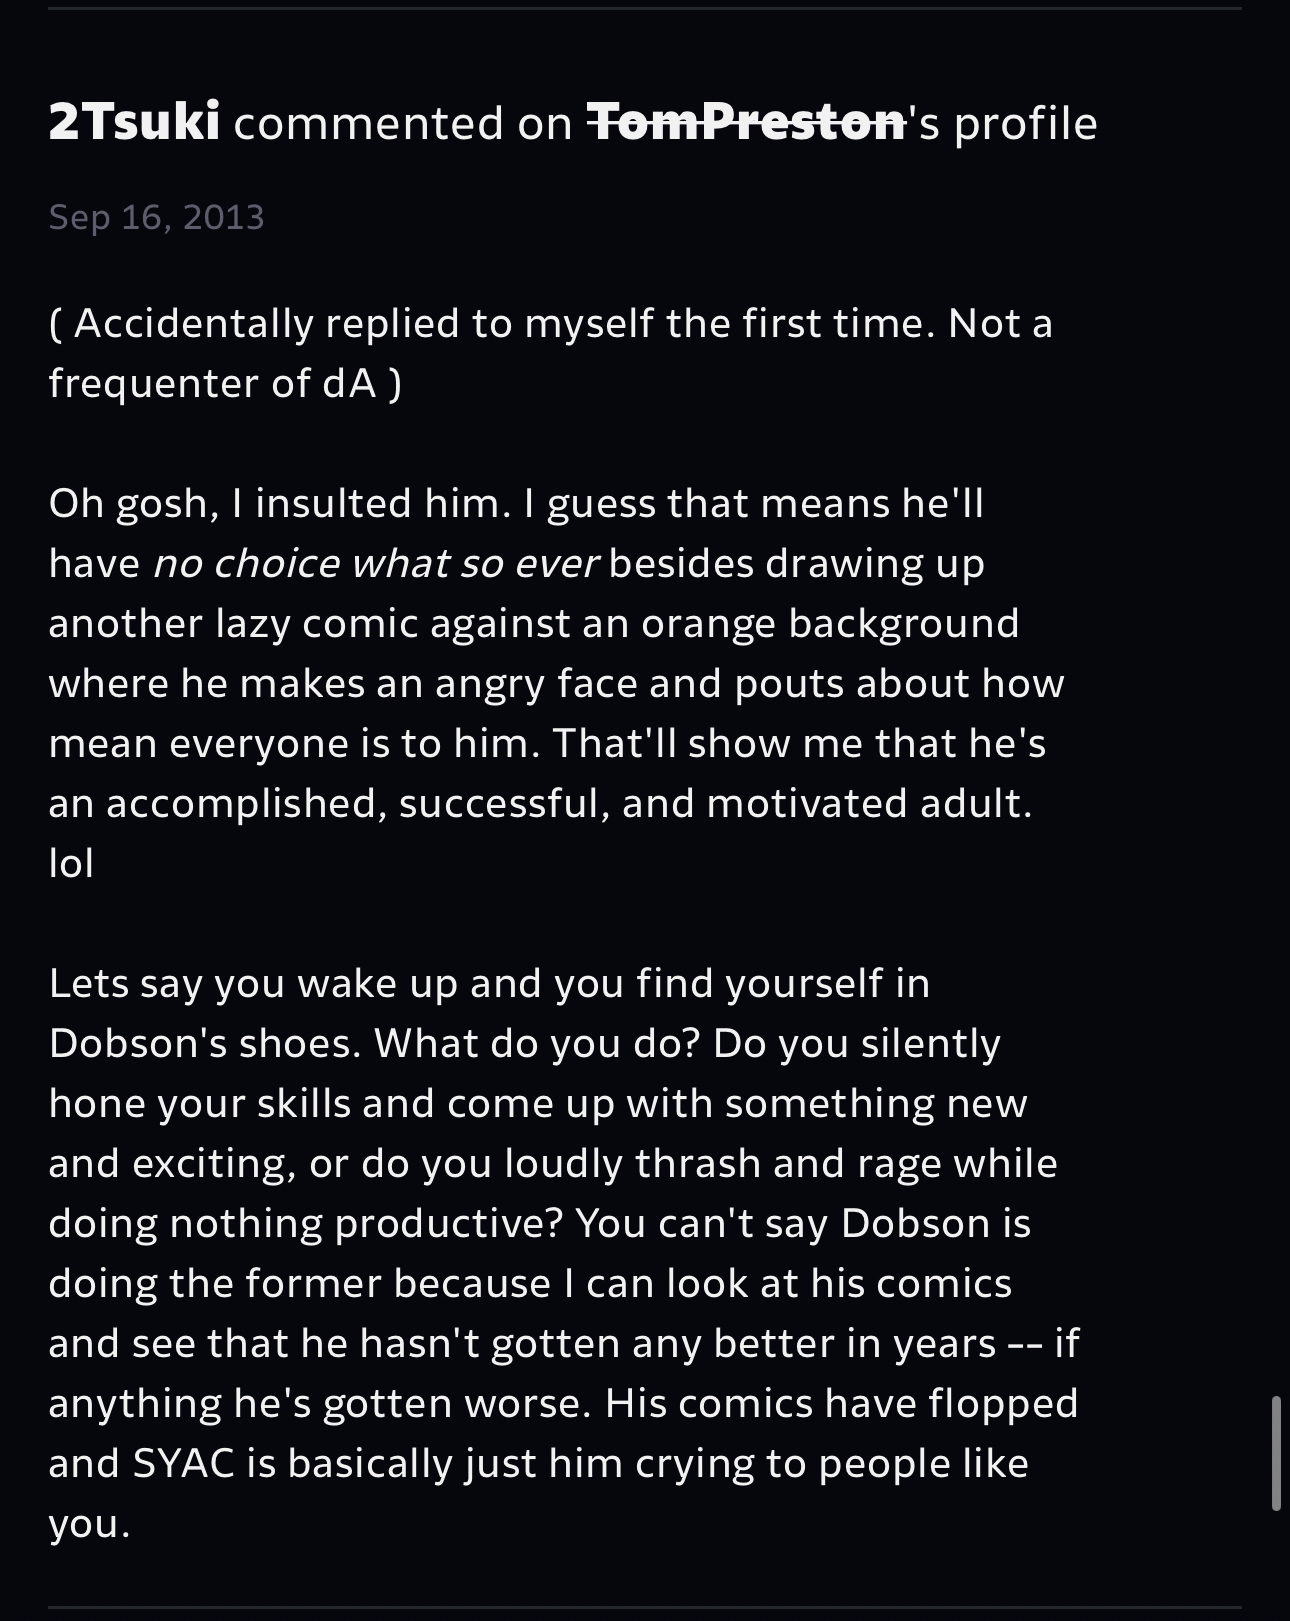
Task: Click the "His comics have flopped" sentence
Action: pos(841,1403)
